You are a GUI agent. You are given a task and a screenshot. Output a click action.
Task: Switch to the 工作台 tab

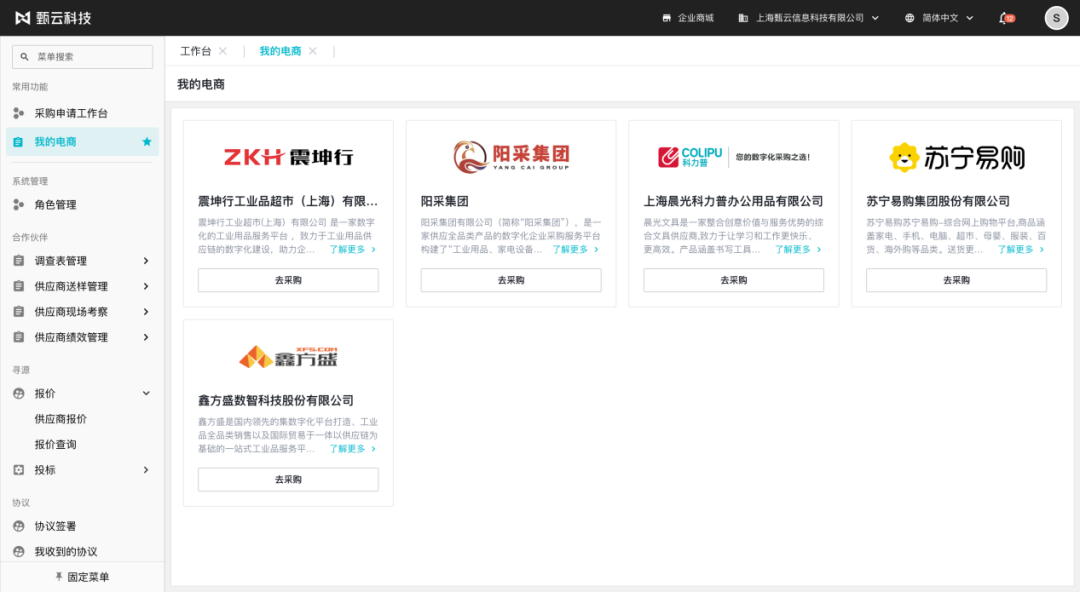click(196, 51)
